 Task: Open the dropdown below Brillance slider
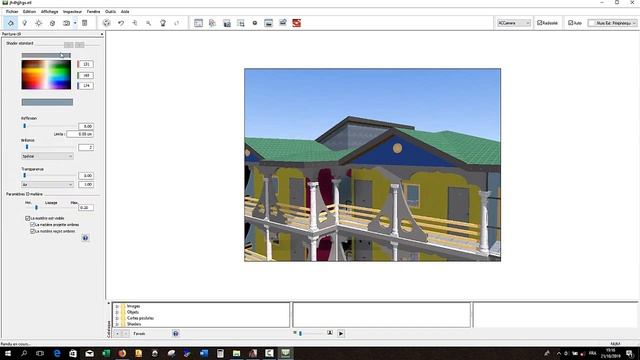[47, 156]
